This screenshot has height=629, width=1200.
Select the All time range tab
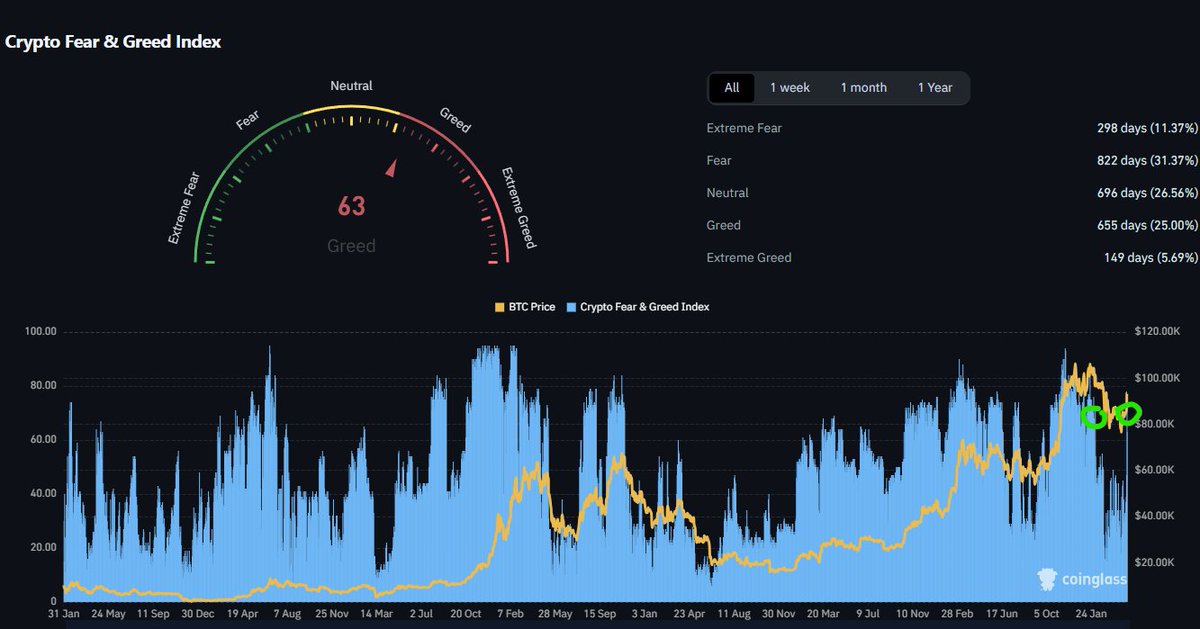732,88
